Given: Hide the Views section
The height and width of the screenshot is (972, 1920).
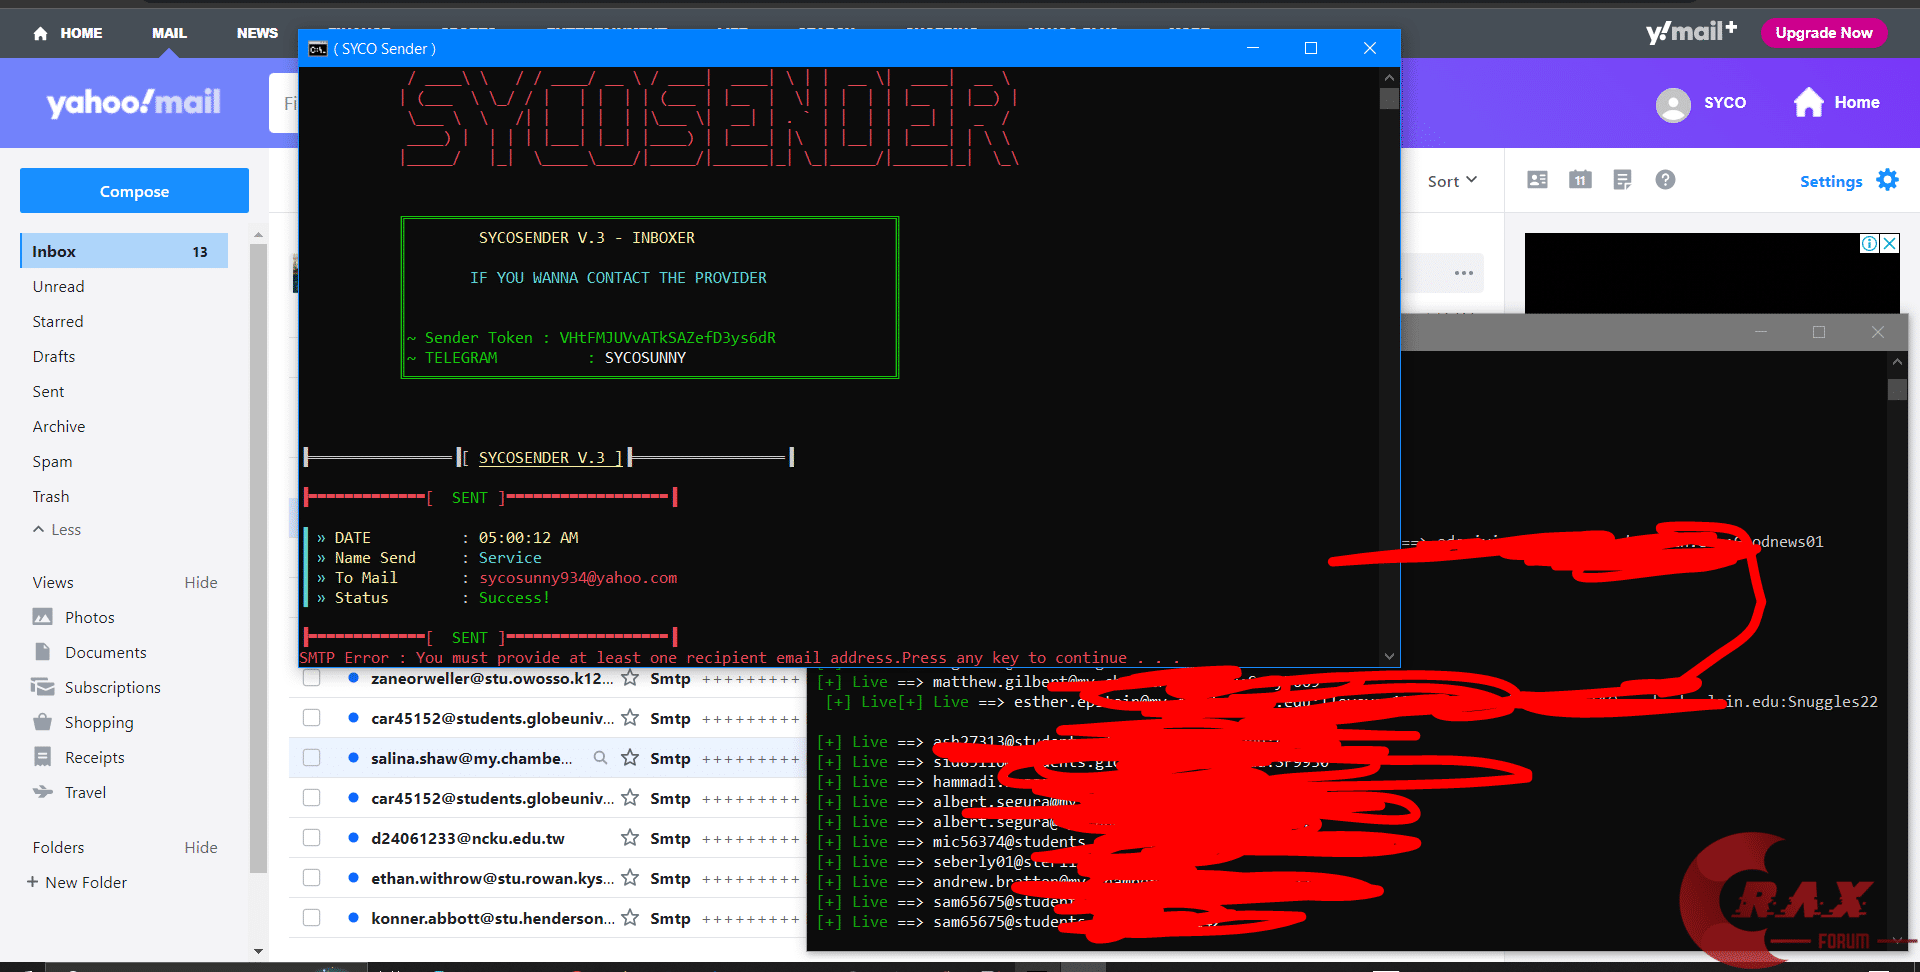Looking at the screenshot, I should (x=201, y=582).
